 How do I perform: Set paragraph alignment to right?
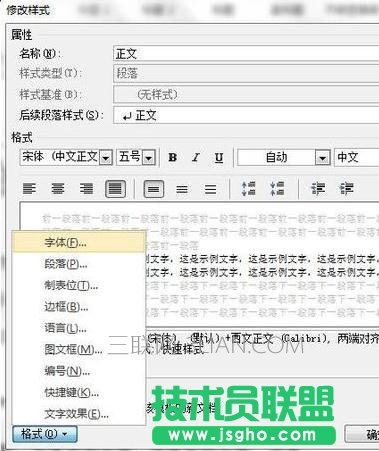[86, 189]
